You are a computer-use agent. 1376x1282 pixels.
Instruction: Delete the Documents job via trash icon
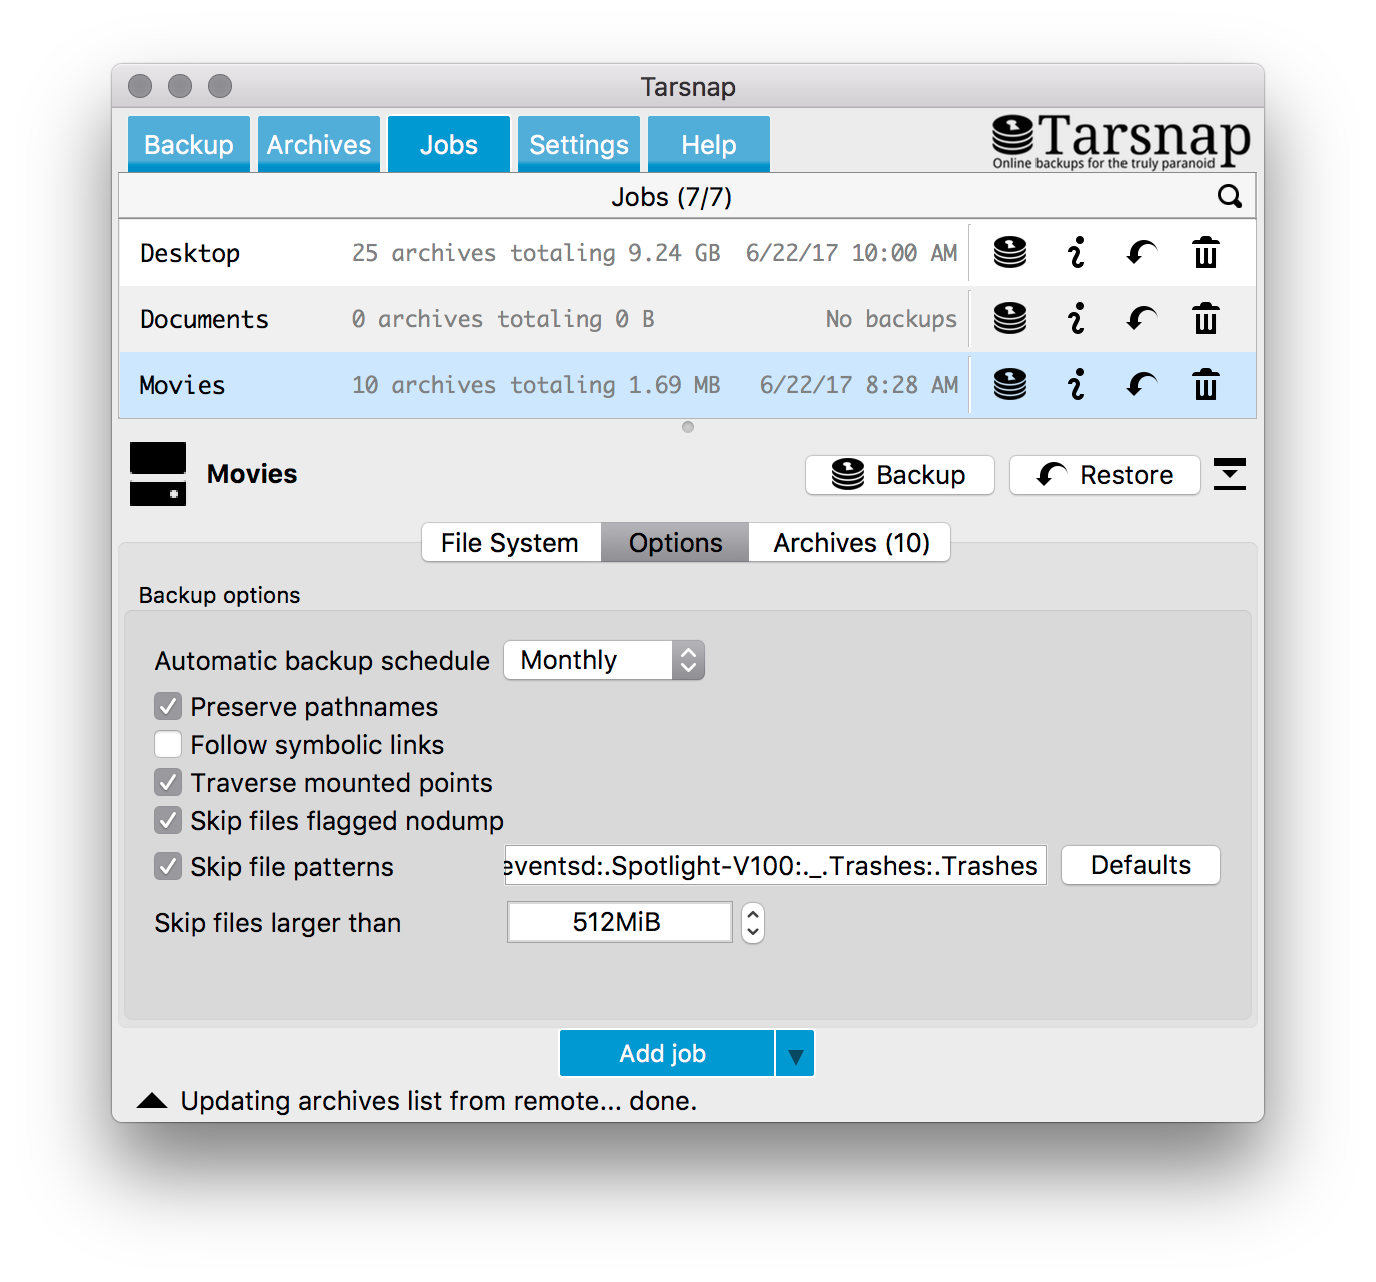[1206, 318]
